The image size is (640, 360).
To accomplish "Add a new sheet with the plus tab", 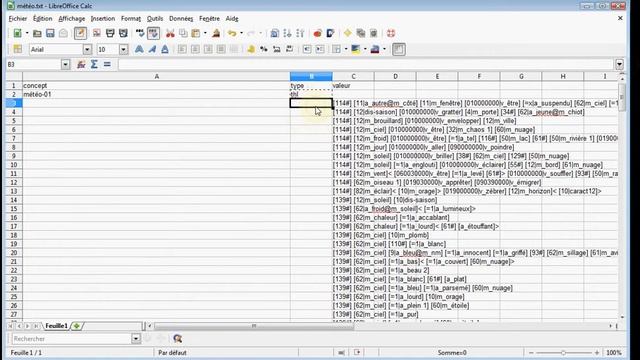I will coord(76,326).
